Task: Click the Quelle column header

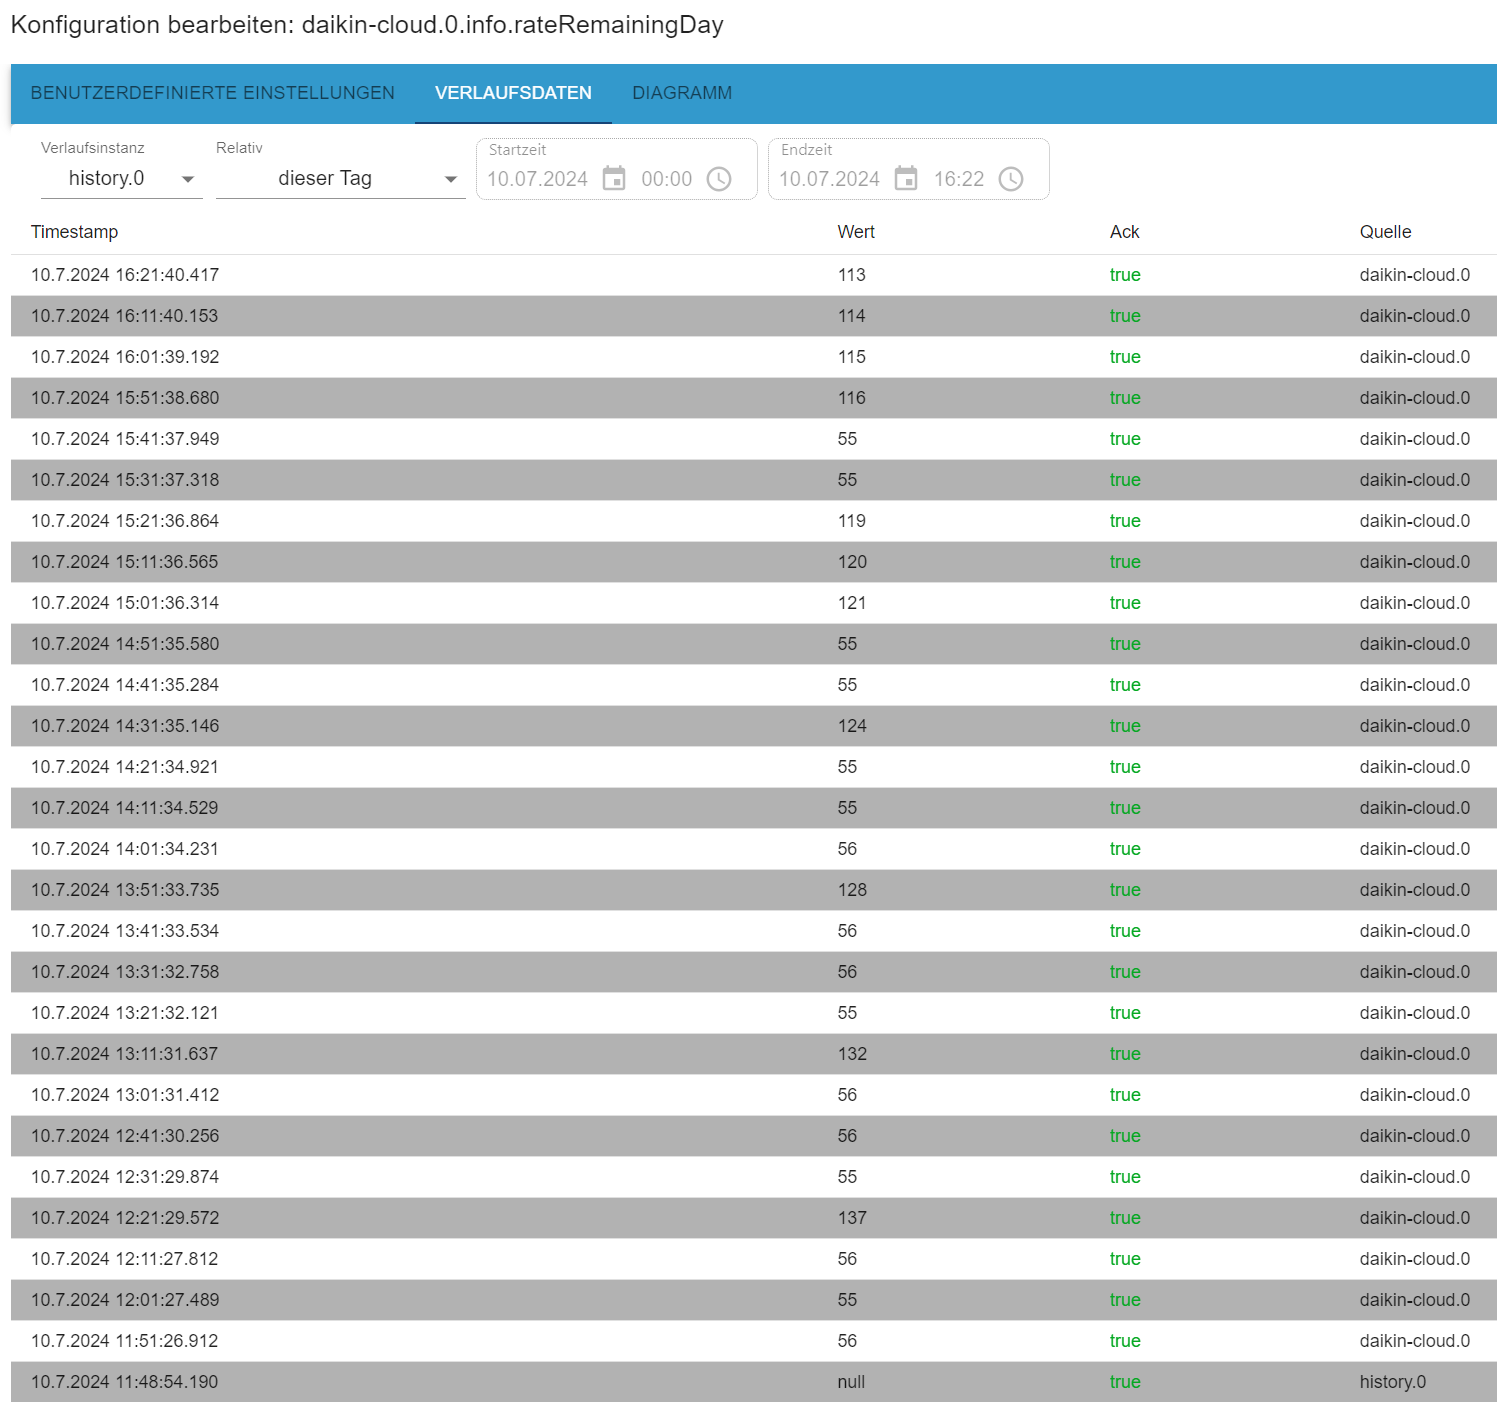Action: (x=1386, y=232)
